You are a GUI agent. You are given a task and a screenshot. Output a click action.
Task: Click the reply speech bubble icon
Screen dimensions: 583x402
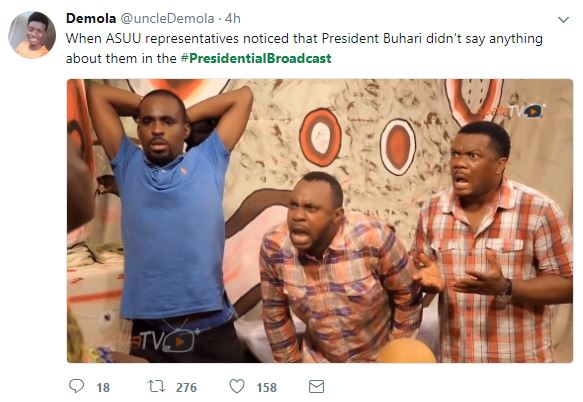point(77,386)
